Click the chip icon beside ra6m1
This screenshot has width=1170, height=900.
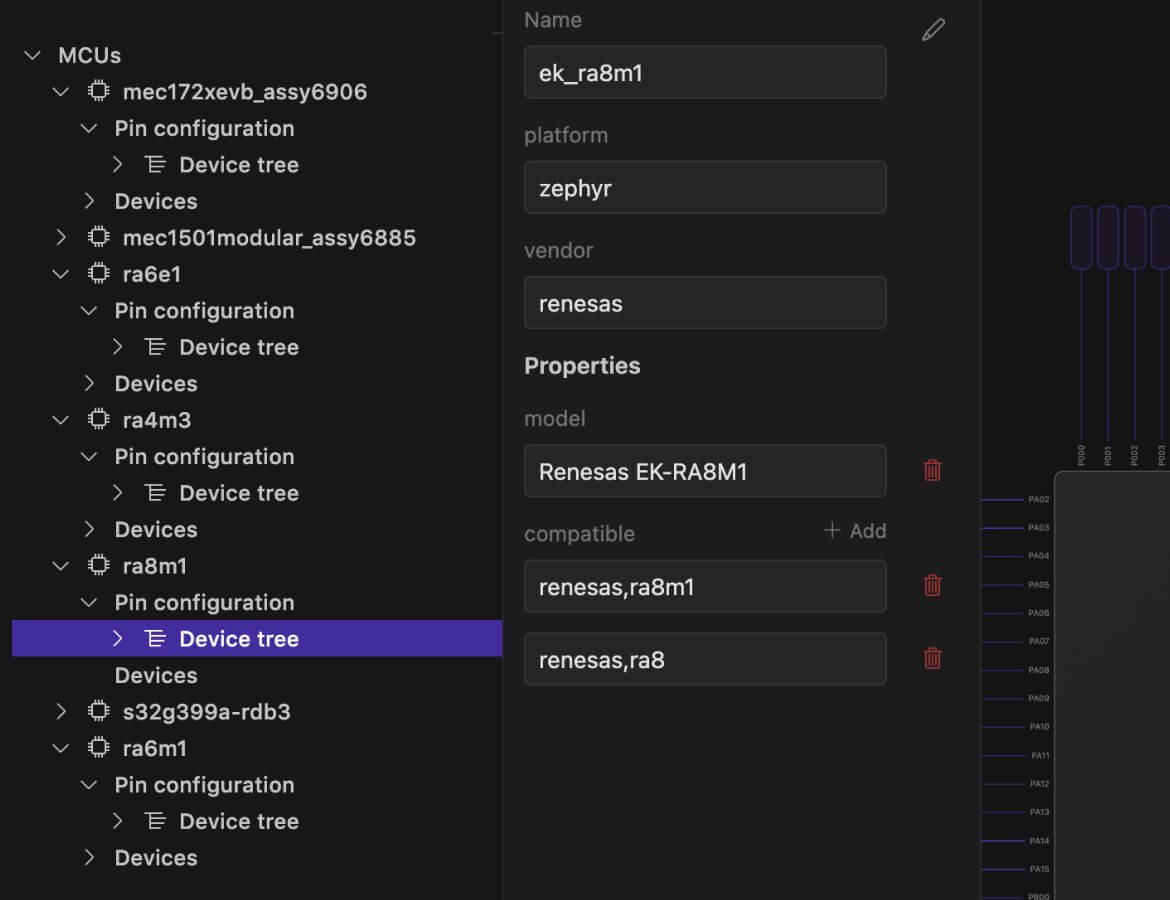[x=98, y=748]
